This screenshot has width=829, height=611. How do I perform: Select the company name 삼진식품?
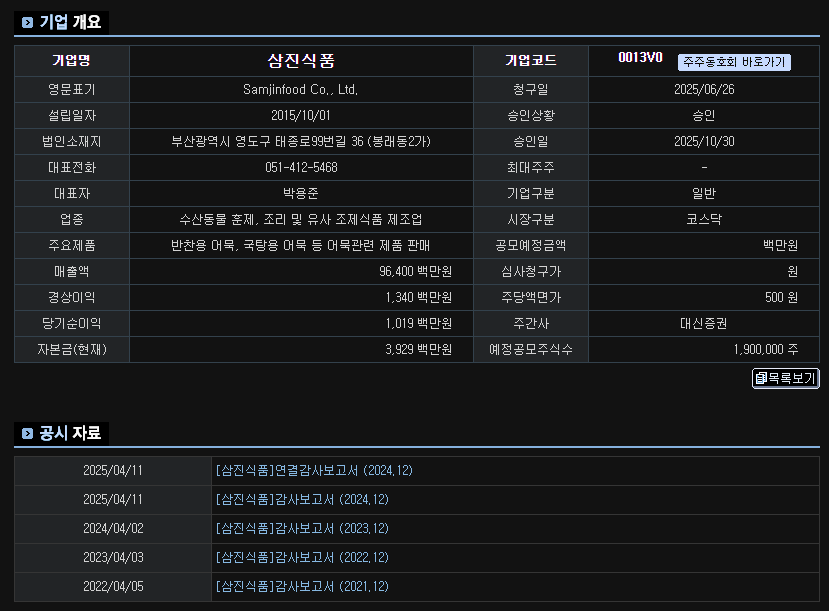pyautogui.click(x=301, y=61)
